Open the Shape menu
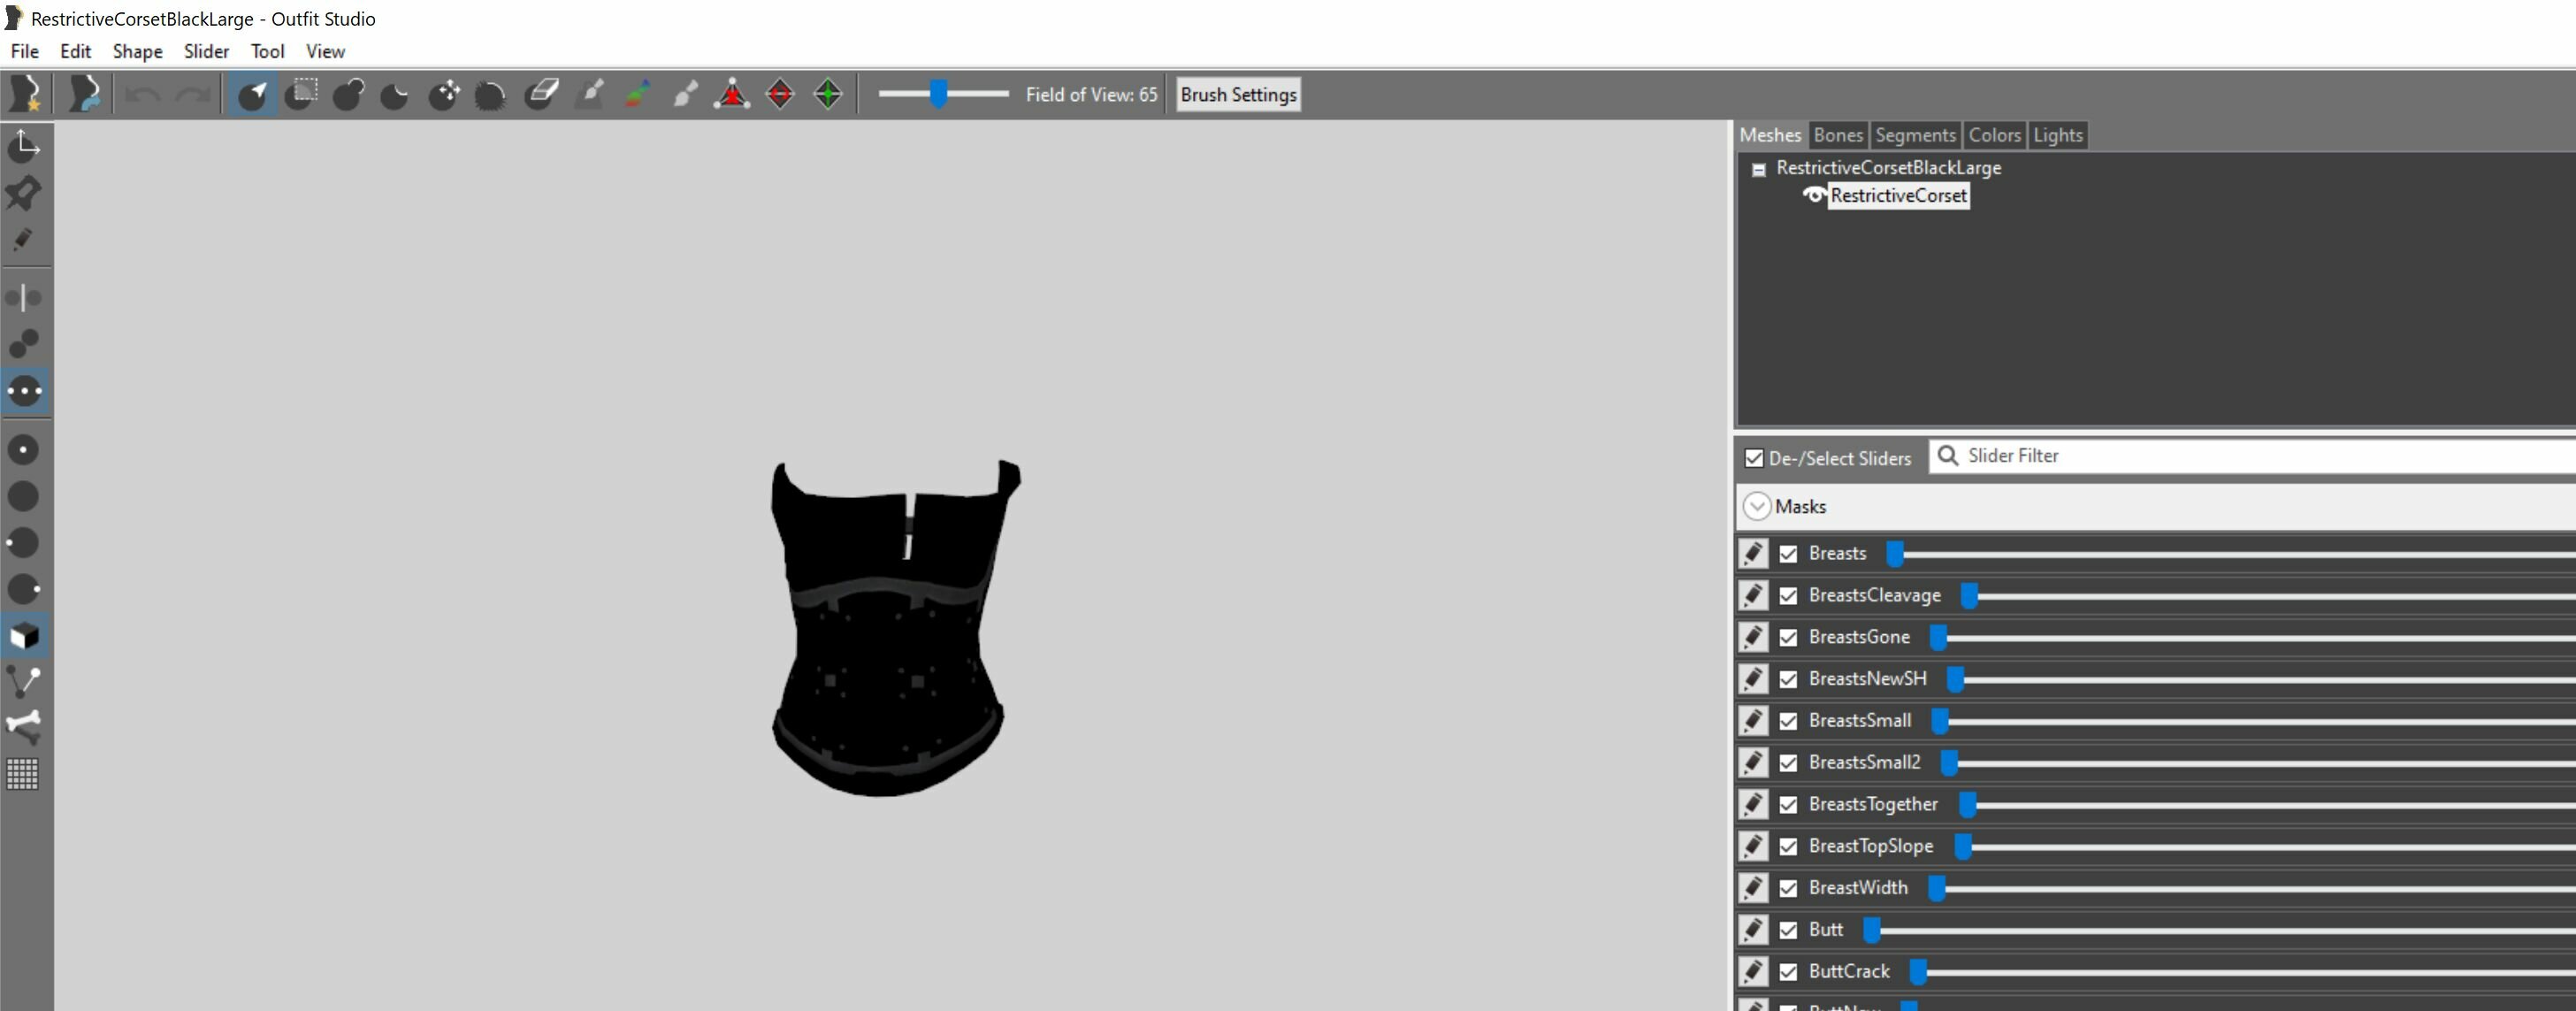The height and width of the screenshot is (1011, 2576). click(137, 51)
